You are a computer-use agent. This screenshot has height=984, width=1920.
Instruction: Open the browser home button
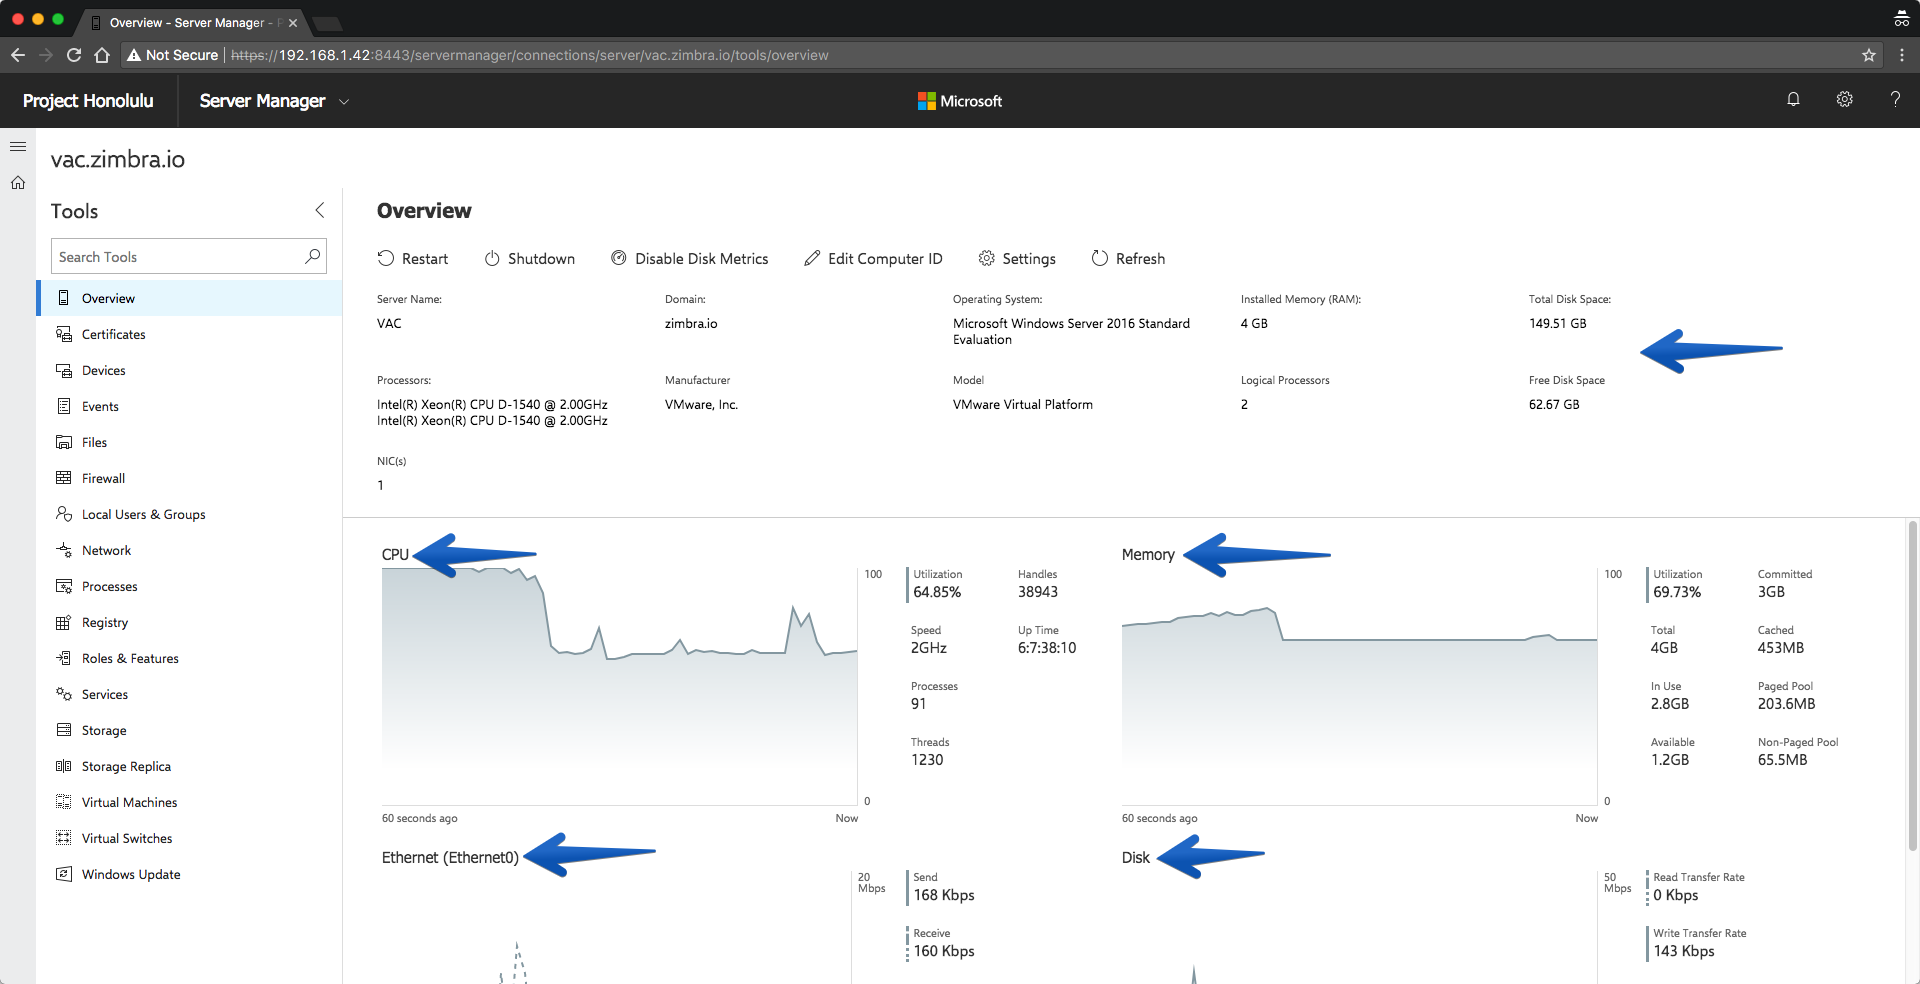(x=102, y=55)
